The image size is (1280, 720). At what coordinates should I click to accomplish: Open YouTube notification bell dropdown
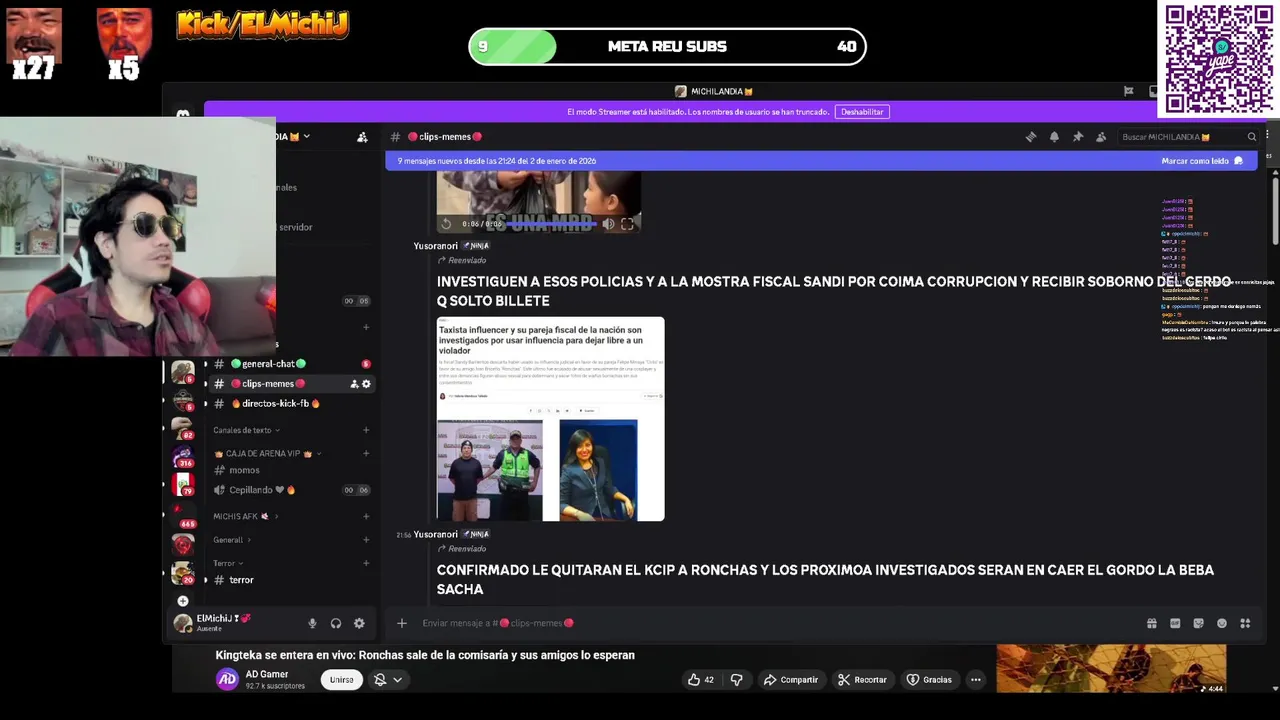click(387, 680)
